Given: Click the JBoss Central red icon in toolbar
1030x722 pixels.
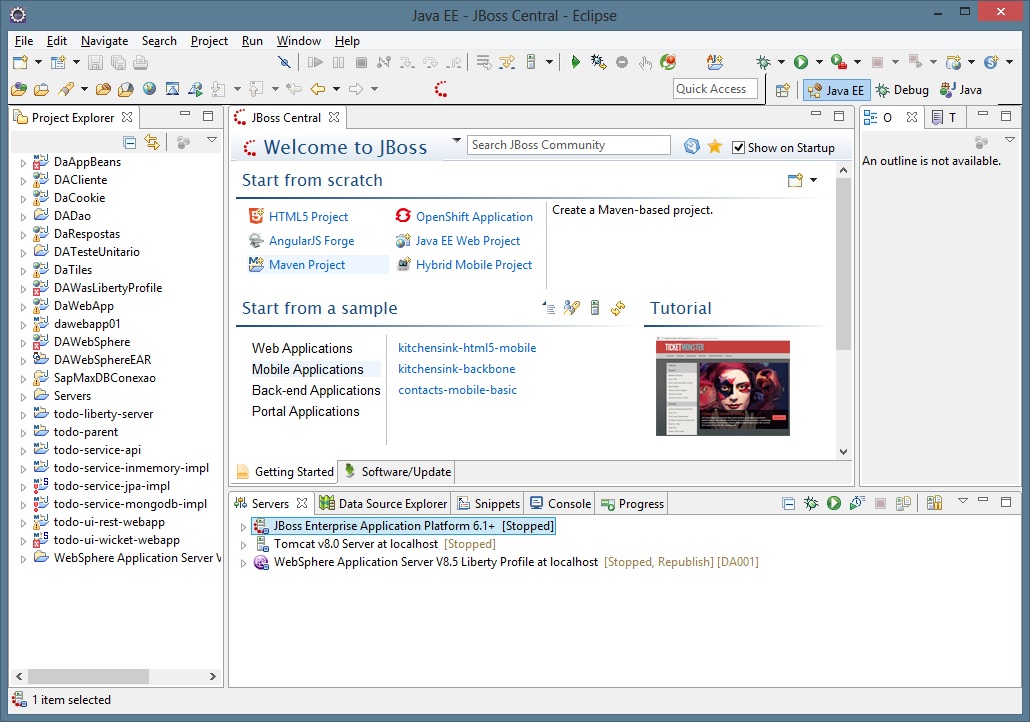Looking at the screenshot, I should tap(440, 89).
